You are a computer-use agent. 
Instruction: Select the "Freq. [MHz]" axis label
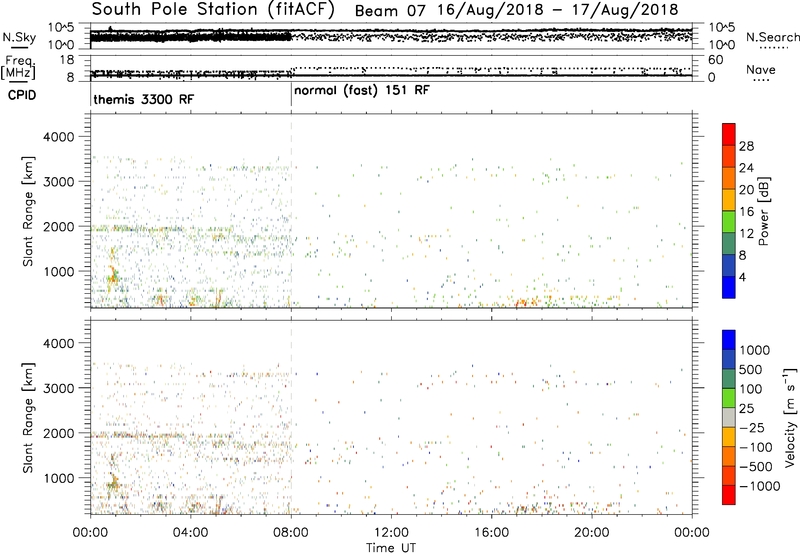18,67
